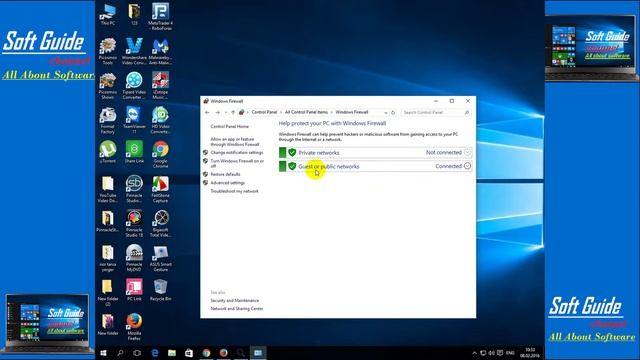This screenshot has width=640, height=360.
Task: Open the Action Center notification icon
Action: [500, 353]
